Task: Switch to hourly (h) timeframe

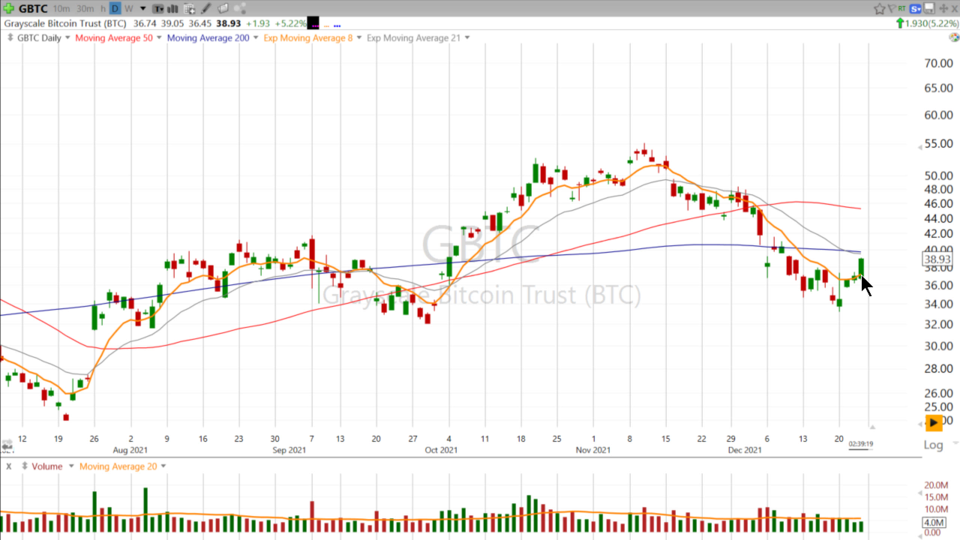Action: pos(103,9)
